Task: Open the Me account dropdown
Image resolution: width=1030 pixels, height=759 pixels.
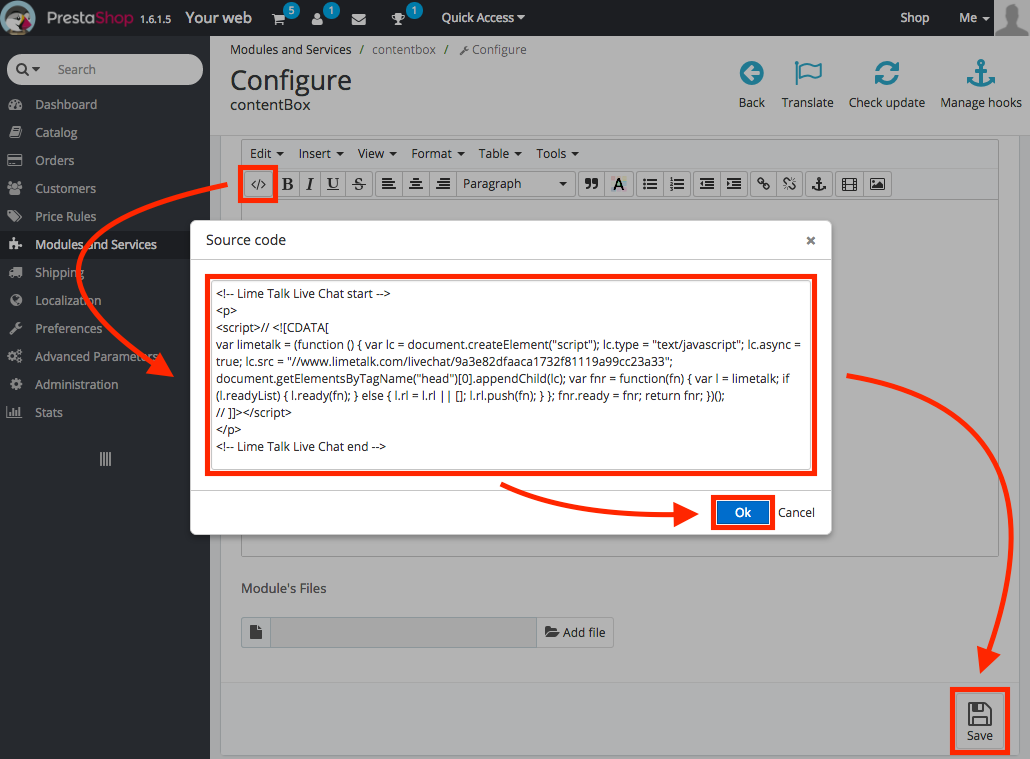Action: (x=974, y=18)
